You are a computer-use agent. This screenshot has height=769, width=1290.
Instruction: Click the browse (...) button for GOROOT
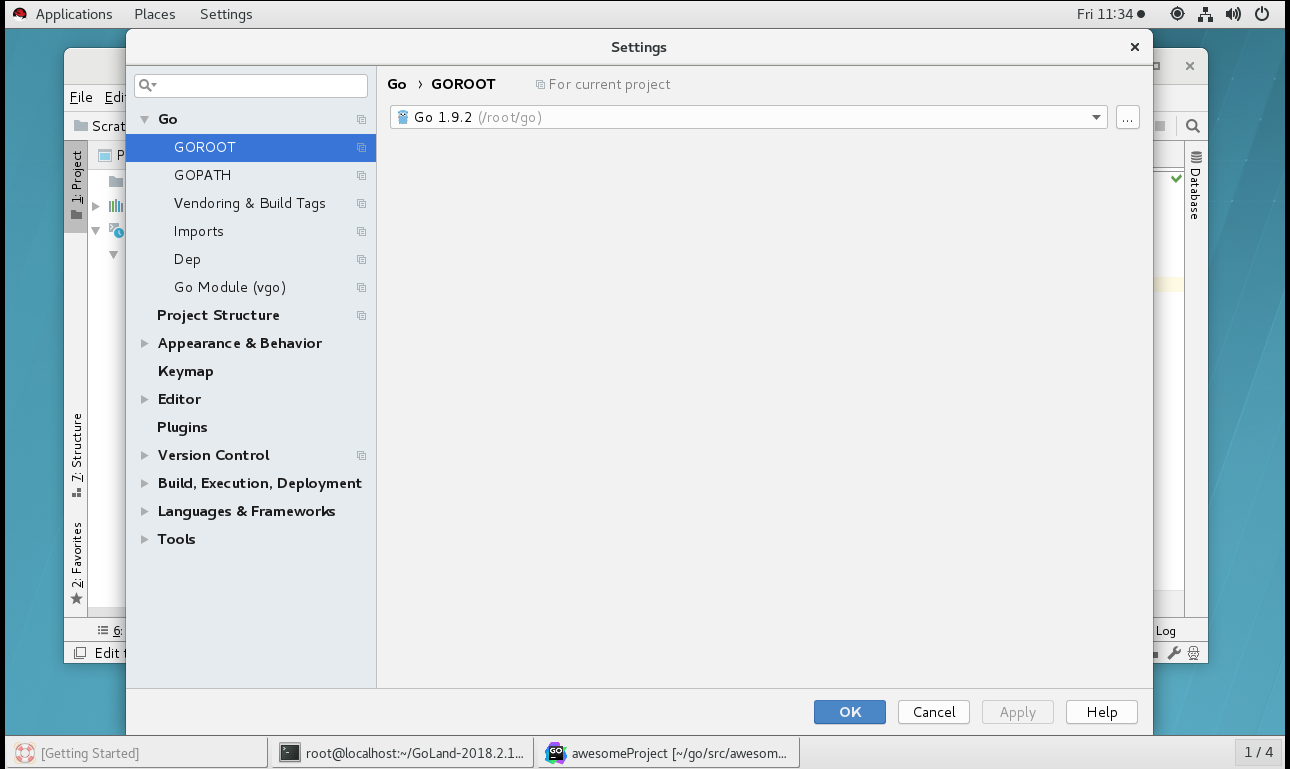[x=1127, y=117]
